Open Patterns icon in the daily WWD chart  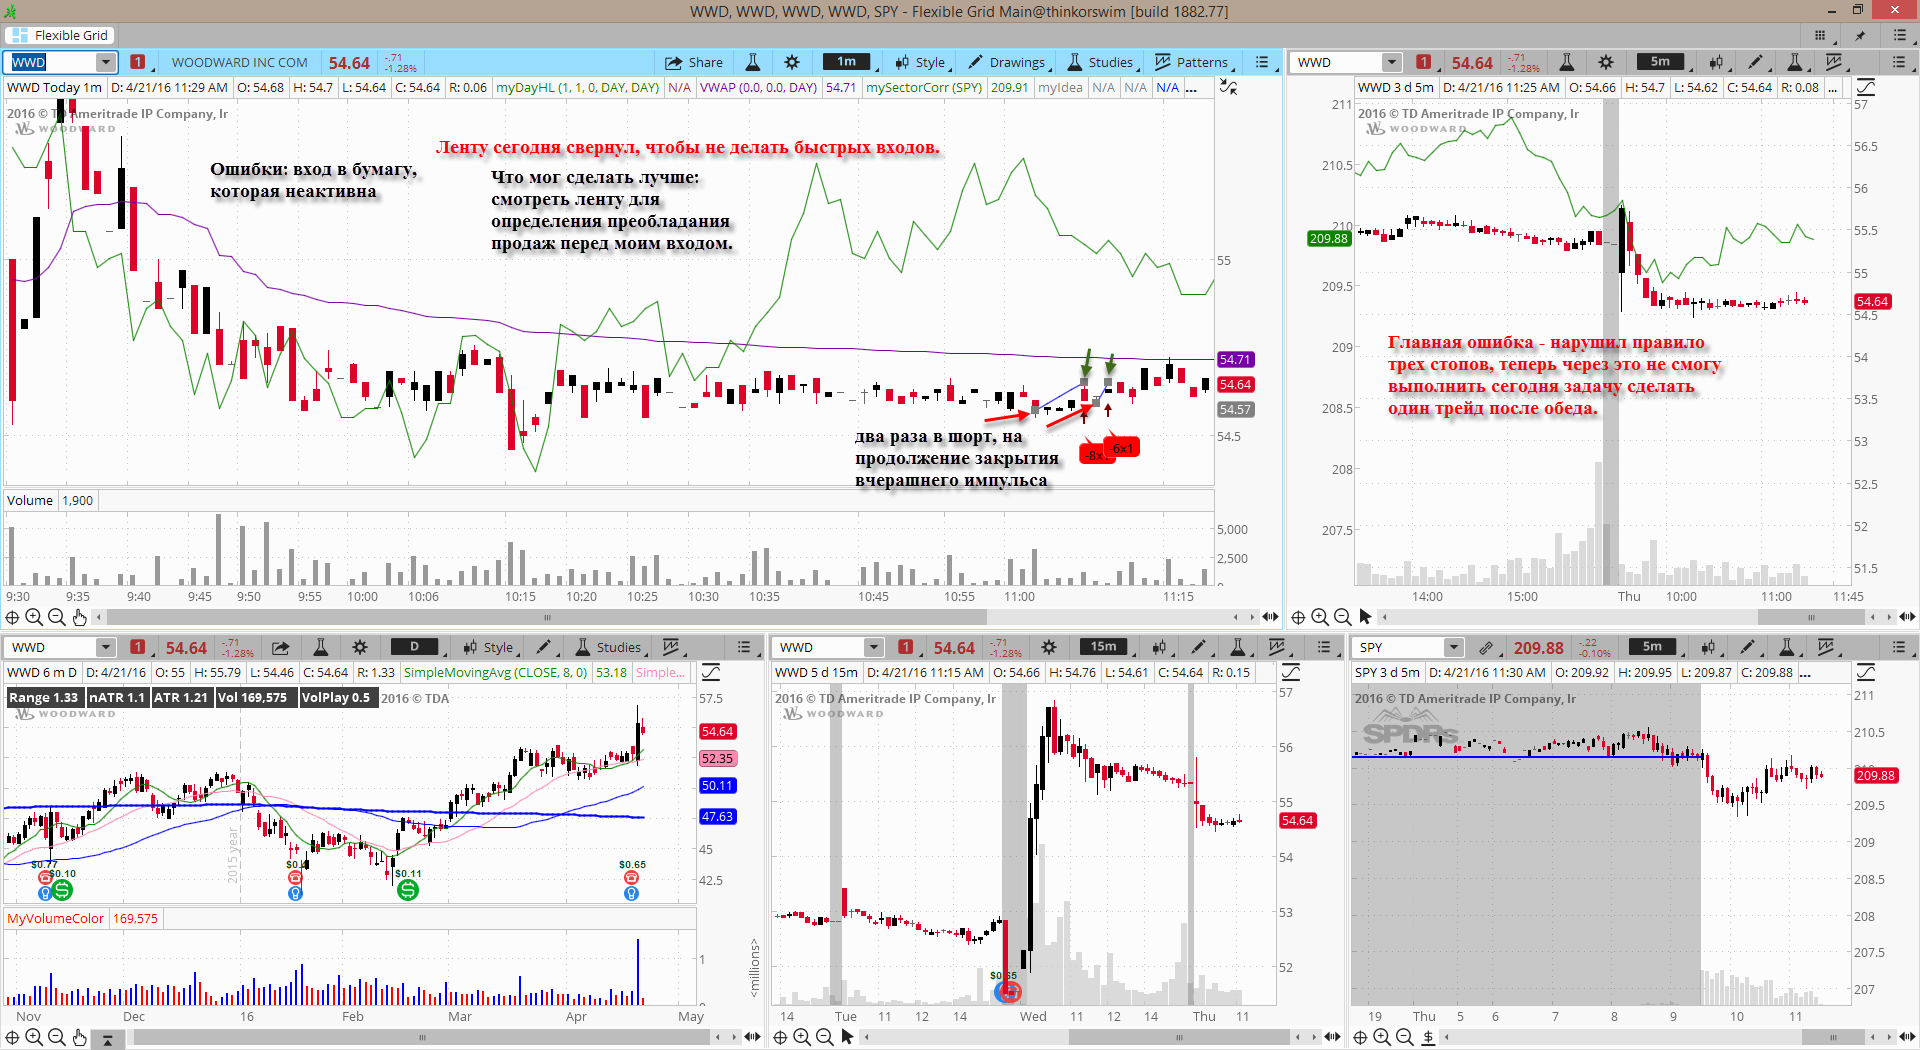pos(672,647)
